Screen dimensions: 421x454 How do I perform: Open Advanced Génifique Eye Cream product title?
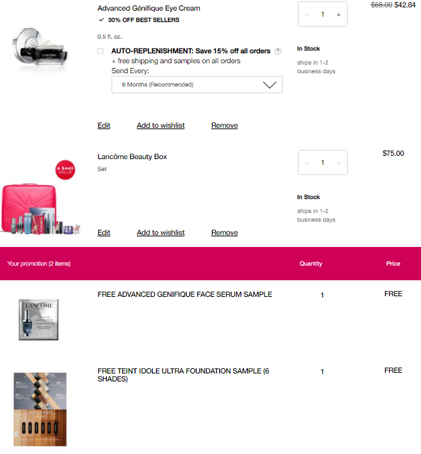click(149, 8)
